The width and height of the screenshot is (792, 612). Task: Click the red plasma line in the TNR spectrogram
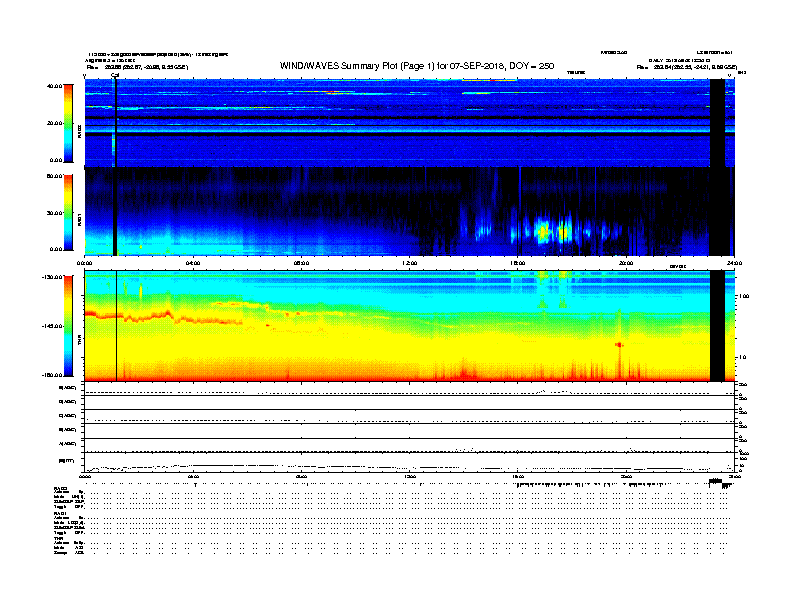click(164, 317)
